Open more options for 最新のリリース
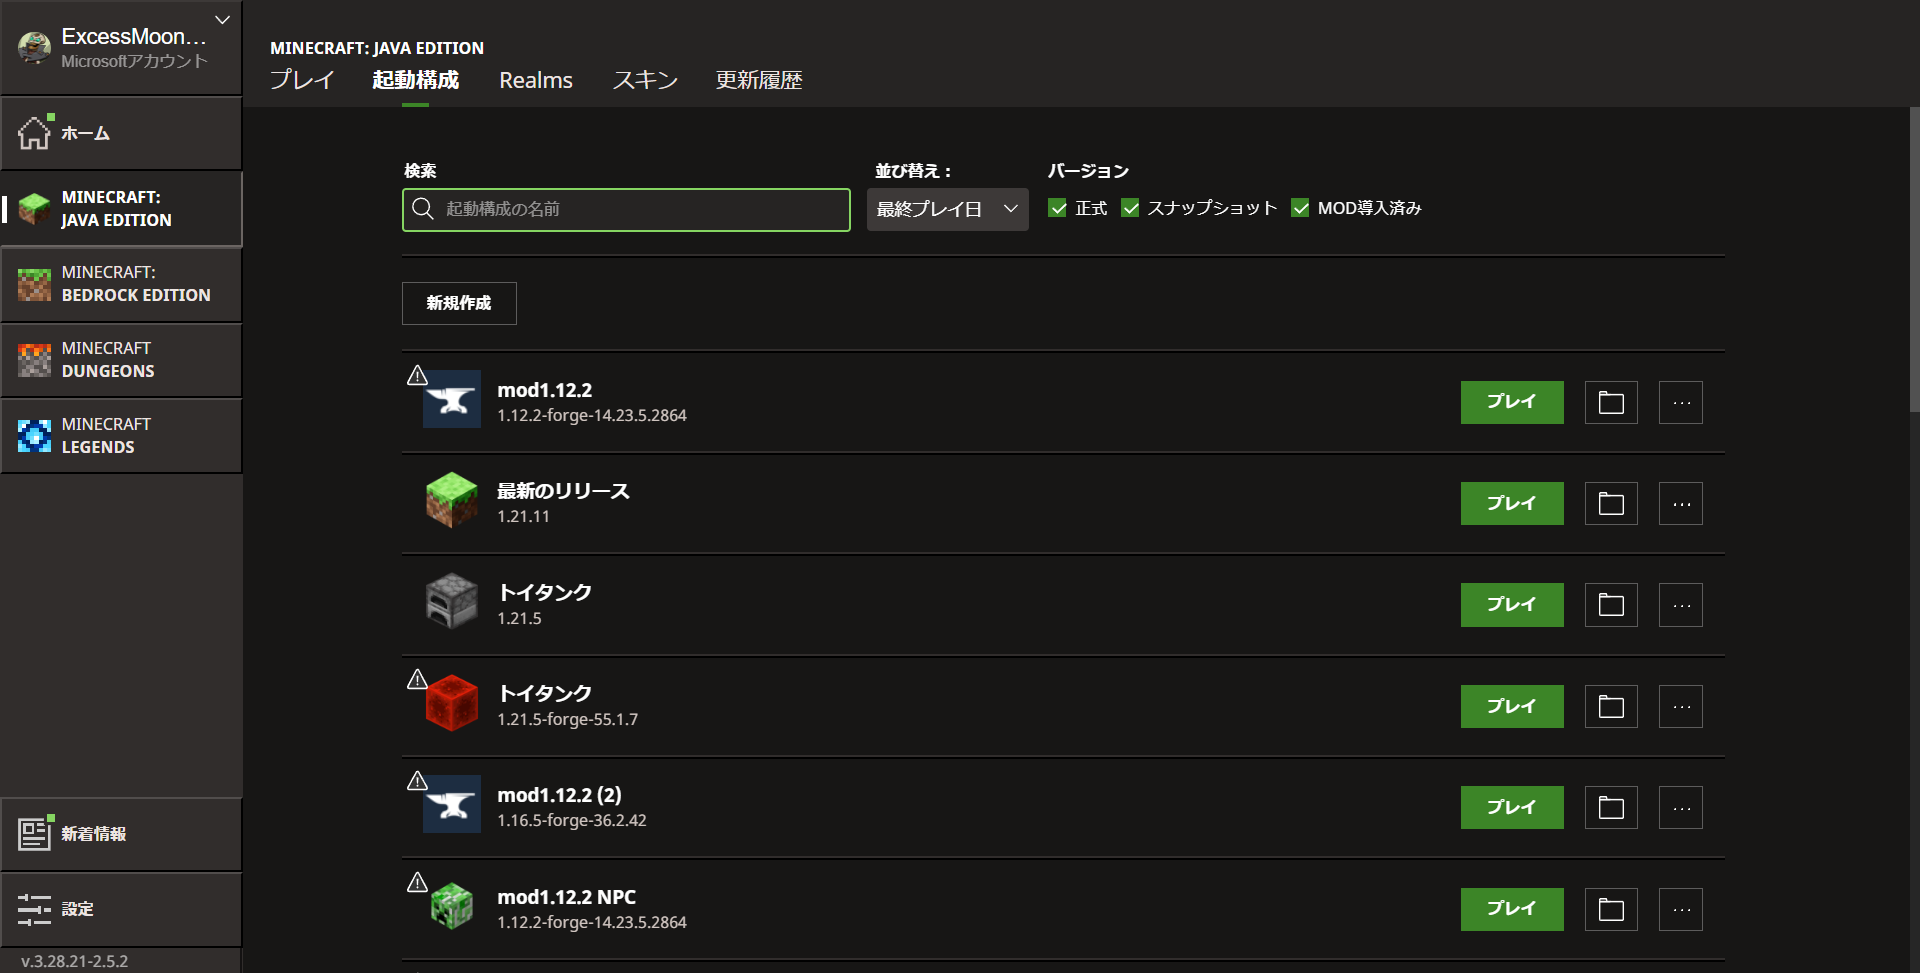Image resolution: width=1920 pixels, height=973 pixels. tap(1680, 504)
